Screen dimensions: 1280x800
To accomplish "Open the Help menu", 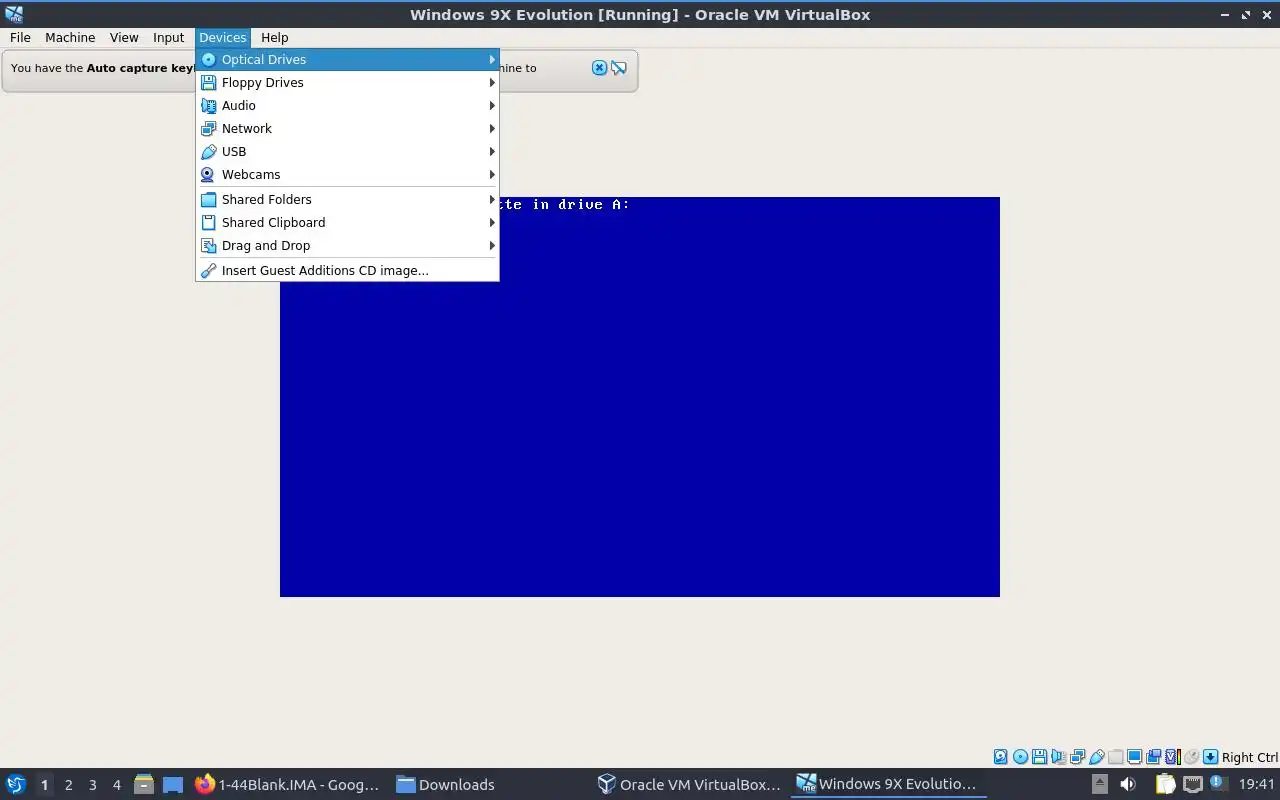I will (274, 37).
